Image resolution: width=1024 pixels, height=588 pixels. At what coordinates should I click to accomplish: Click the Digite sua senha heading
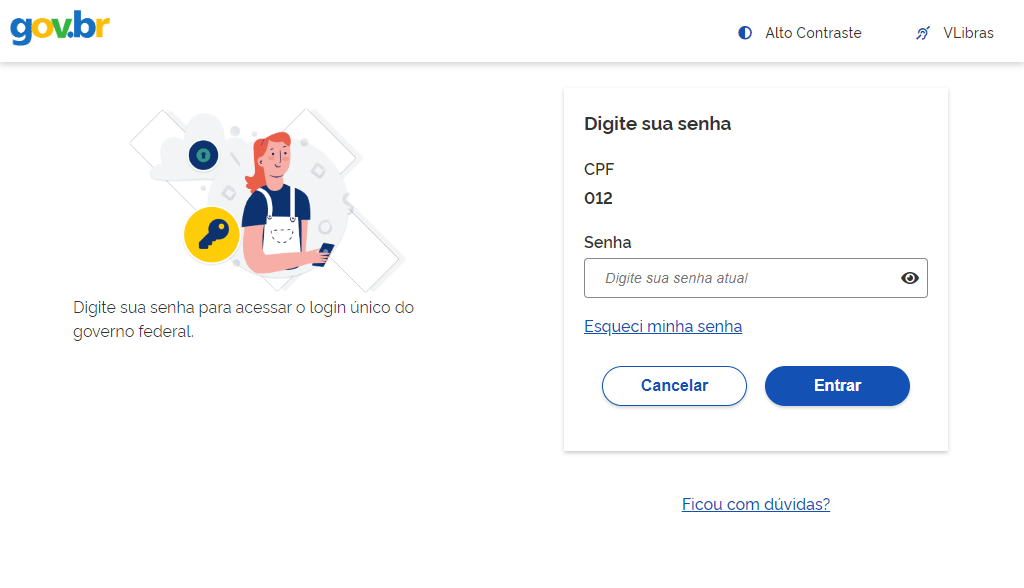(657, 123)
